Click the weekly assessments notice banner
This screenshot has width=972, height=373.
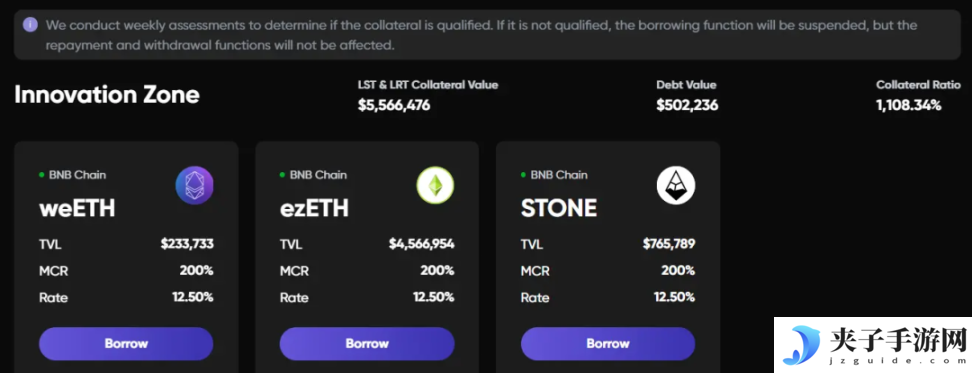(487, 35)
